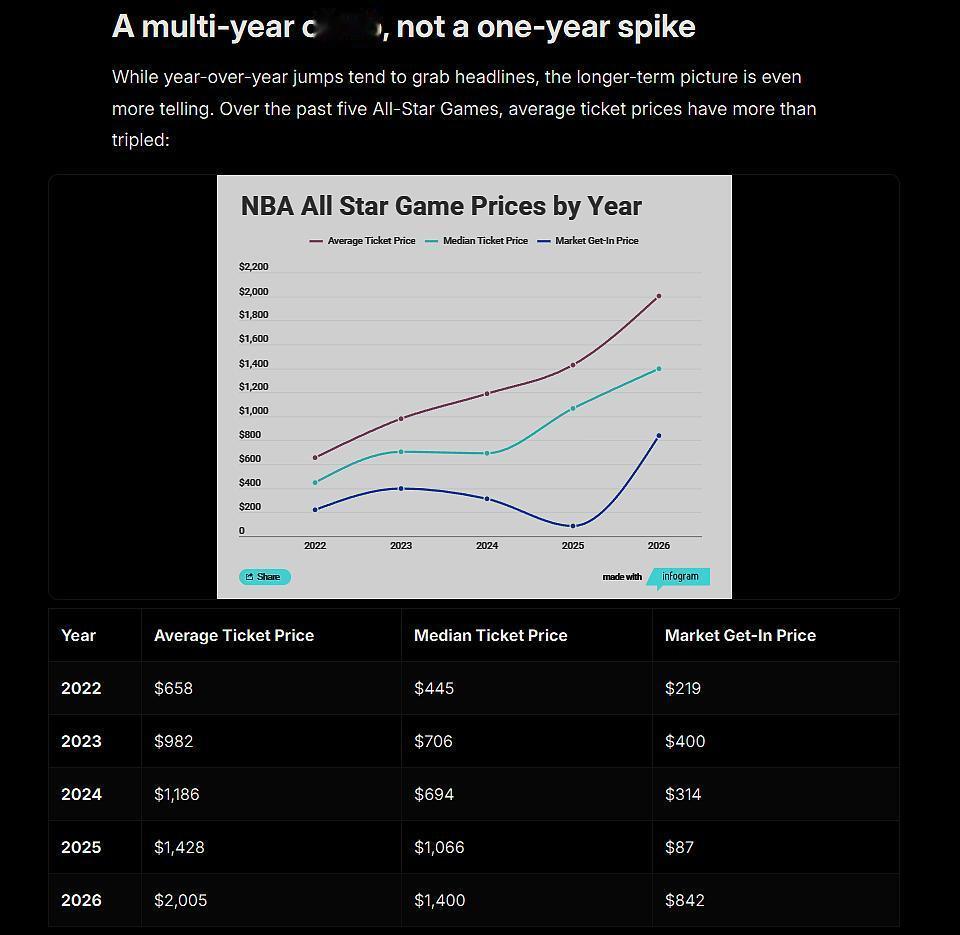Click the teal Median Ticket Price legend swatch
The image size is (960, 935).
click(432, 241)
